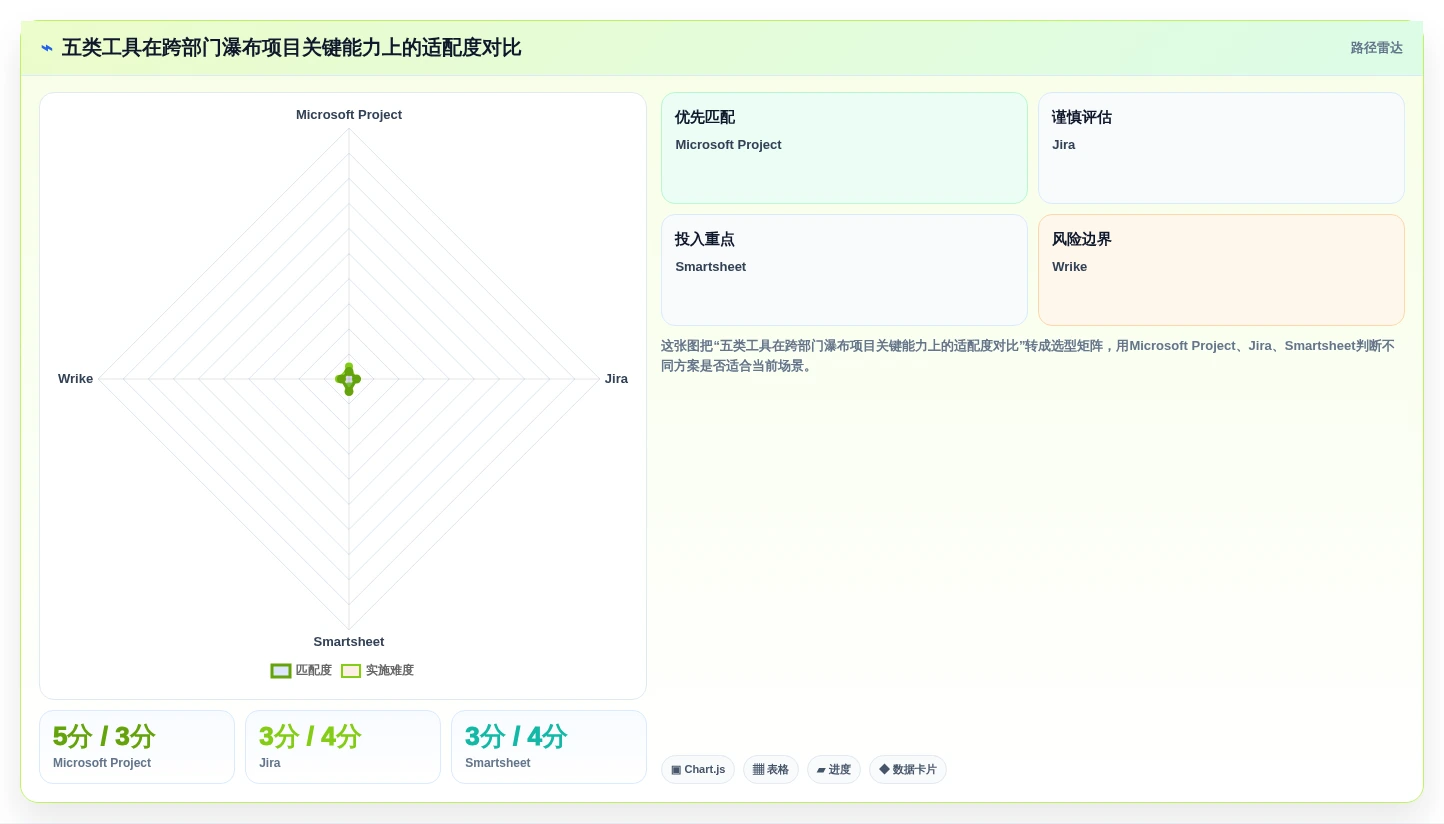Click the 匹配度 legend color box
The image size is (1444, 824).
pyautogui.click(x=281, y=671)
